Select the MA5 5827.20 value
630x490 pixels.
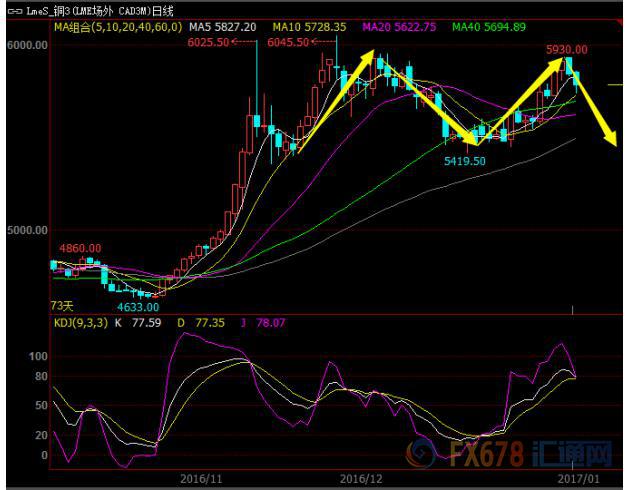pos(223,27)
